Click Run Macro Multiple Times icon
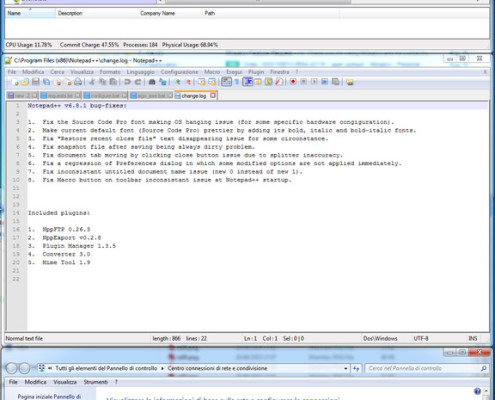The width and height of the screenshot is (495, 400). [325, 82]
